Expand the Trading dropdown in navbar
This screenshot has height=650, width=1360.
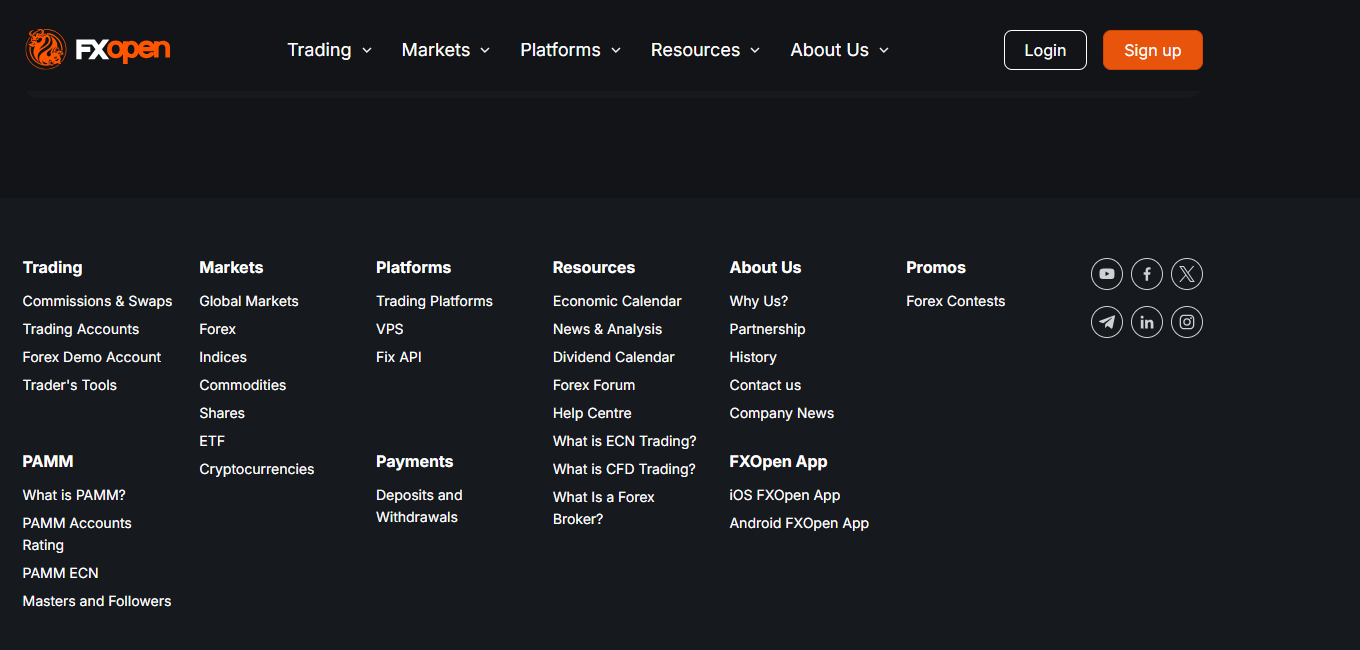point(329,50)
